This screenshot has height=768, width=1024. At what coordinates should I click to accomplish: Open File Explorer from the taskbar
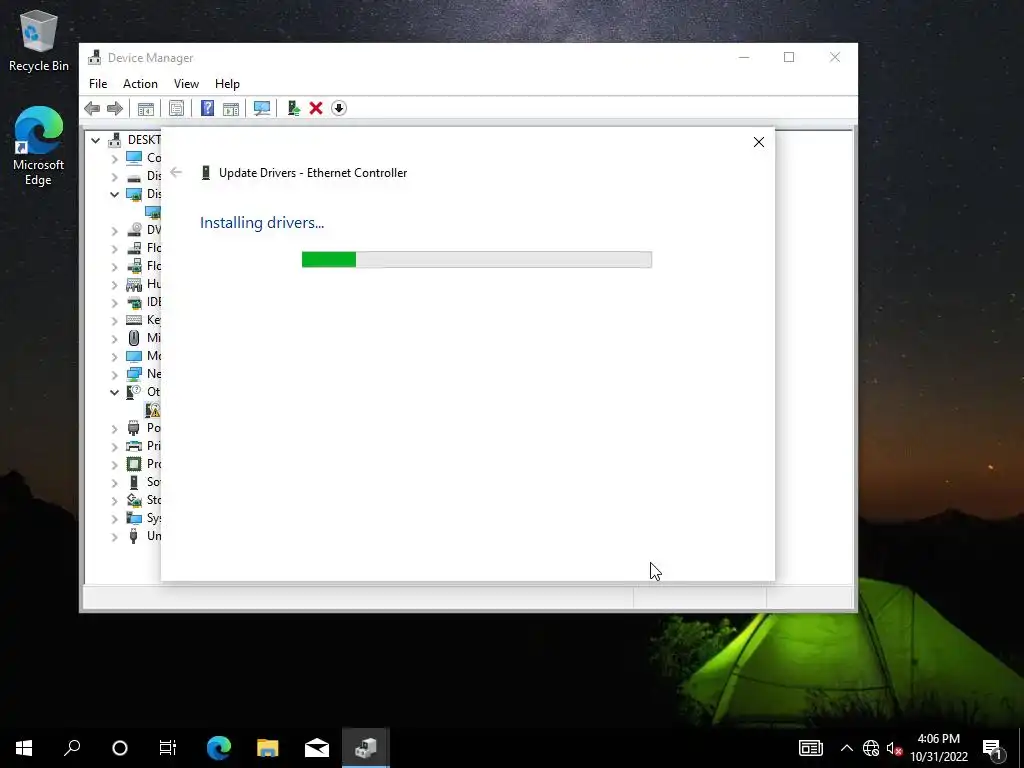268,748
